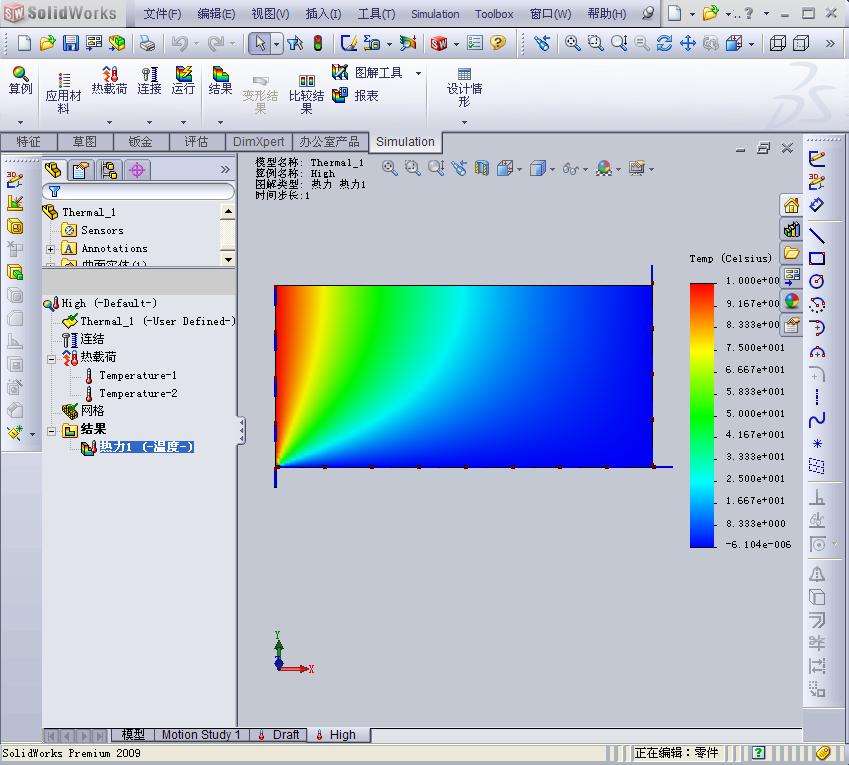Viewport: 849px width, 765px height.
Task: Collapse the 结果 tree node
Action: [x=51, y=431]
